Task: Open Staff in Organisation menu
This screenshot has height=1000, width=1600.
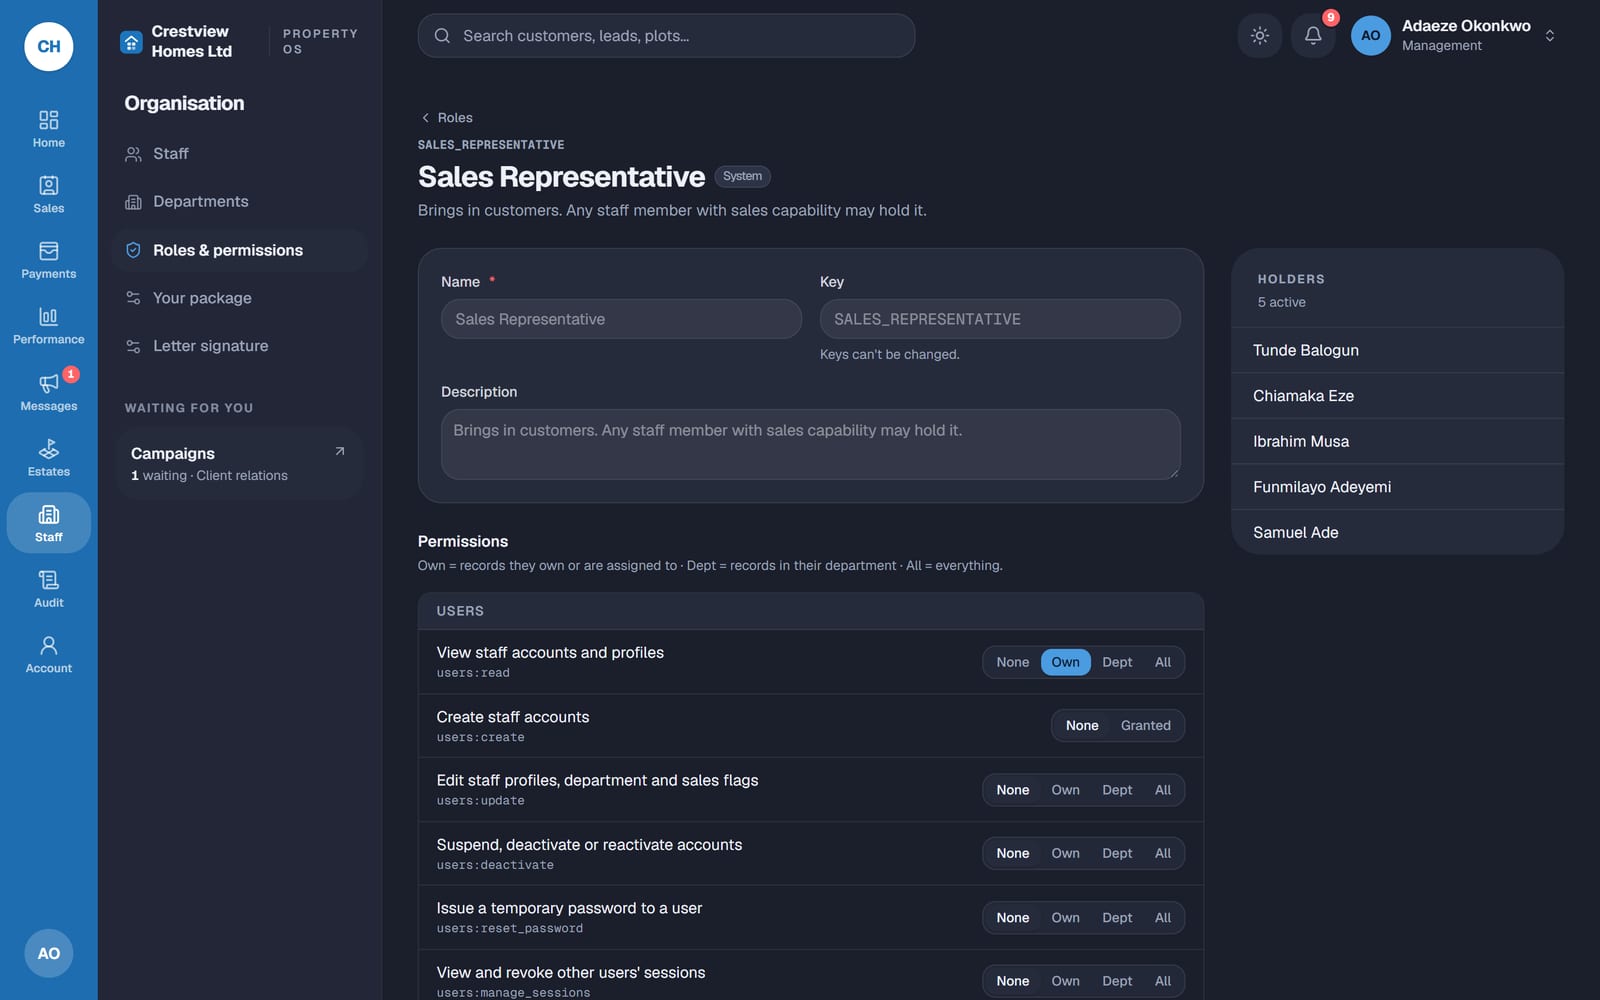Action: coord(240,154)
